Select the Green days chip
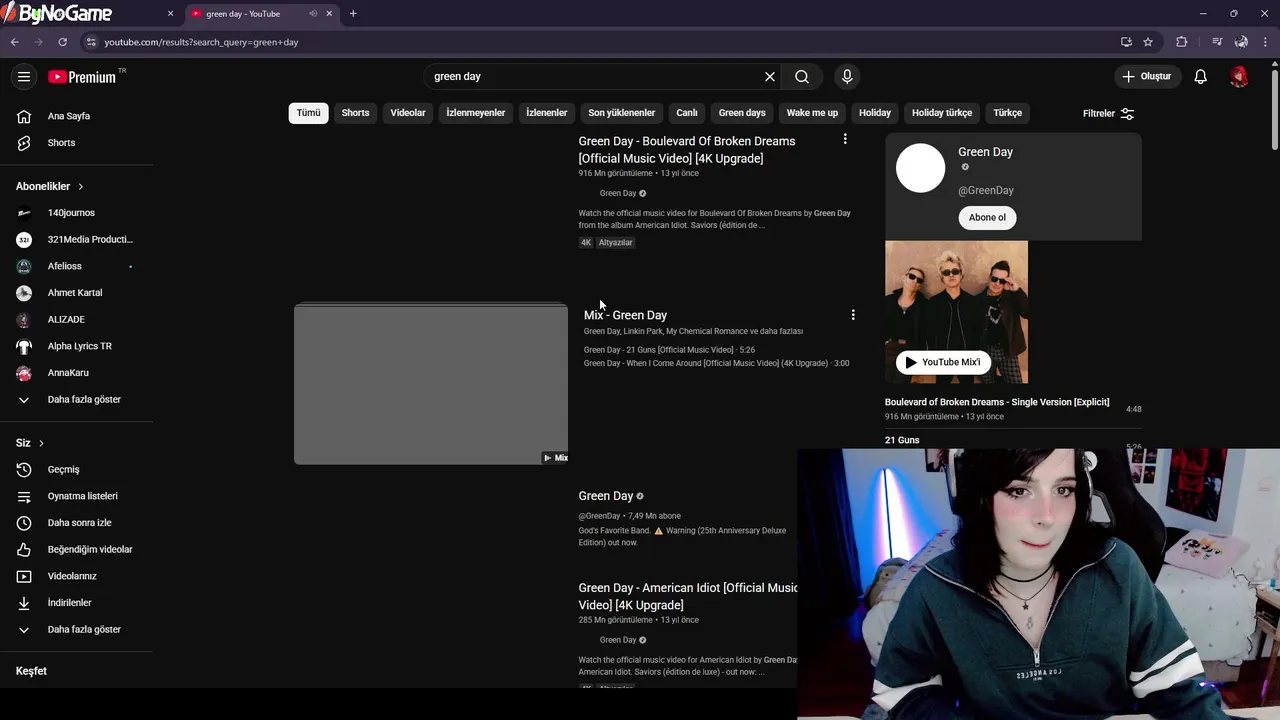Image resolution: width=1280 pixels, height=720 pixels. click(742, 113)
